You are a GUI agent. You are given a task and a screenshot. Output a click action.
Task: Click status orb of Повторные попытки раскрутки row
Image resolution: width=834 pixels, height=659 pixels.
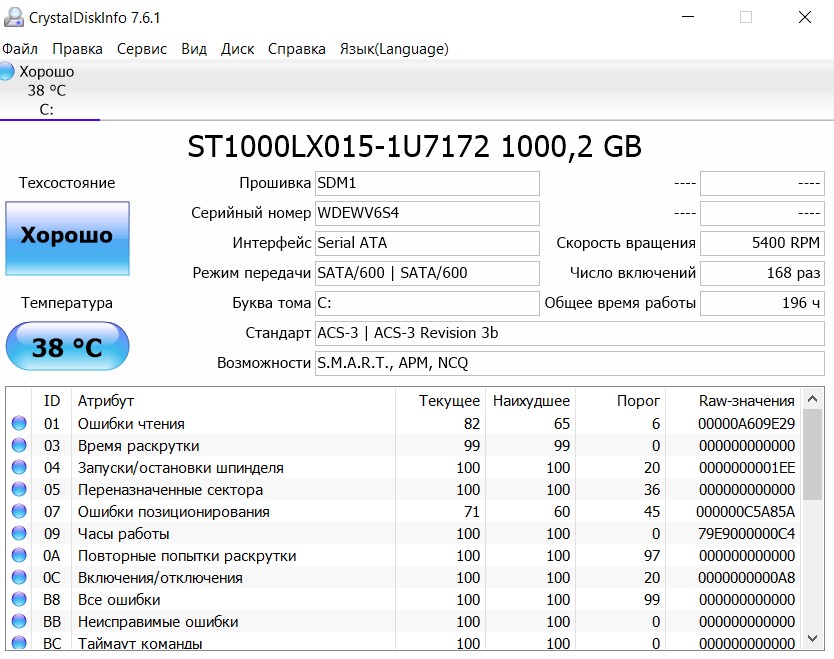[x=19, y=555]
